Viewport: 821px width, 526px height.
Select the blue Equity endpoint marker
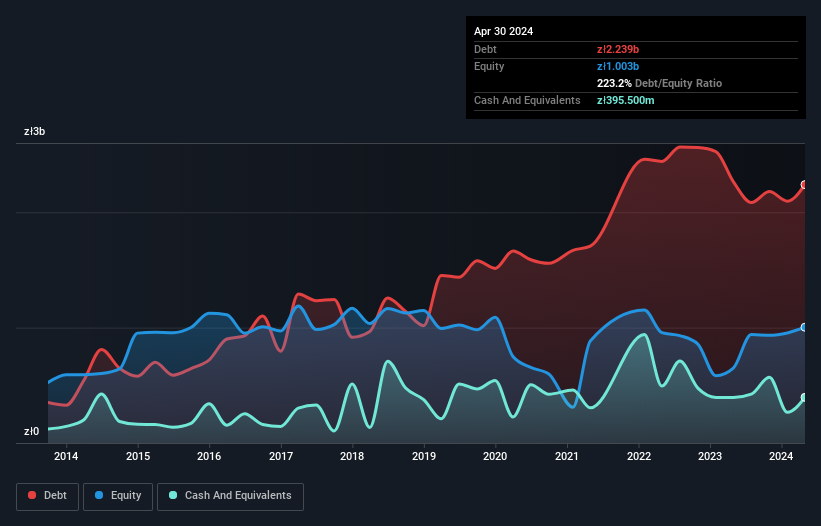coord(804,327)
